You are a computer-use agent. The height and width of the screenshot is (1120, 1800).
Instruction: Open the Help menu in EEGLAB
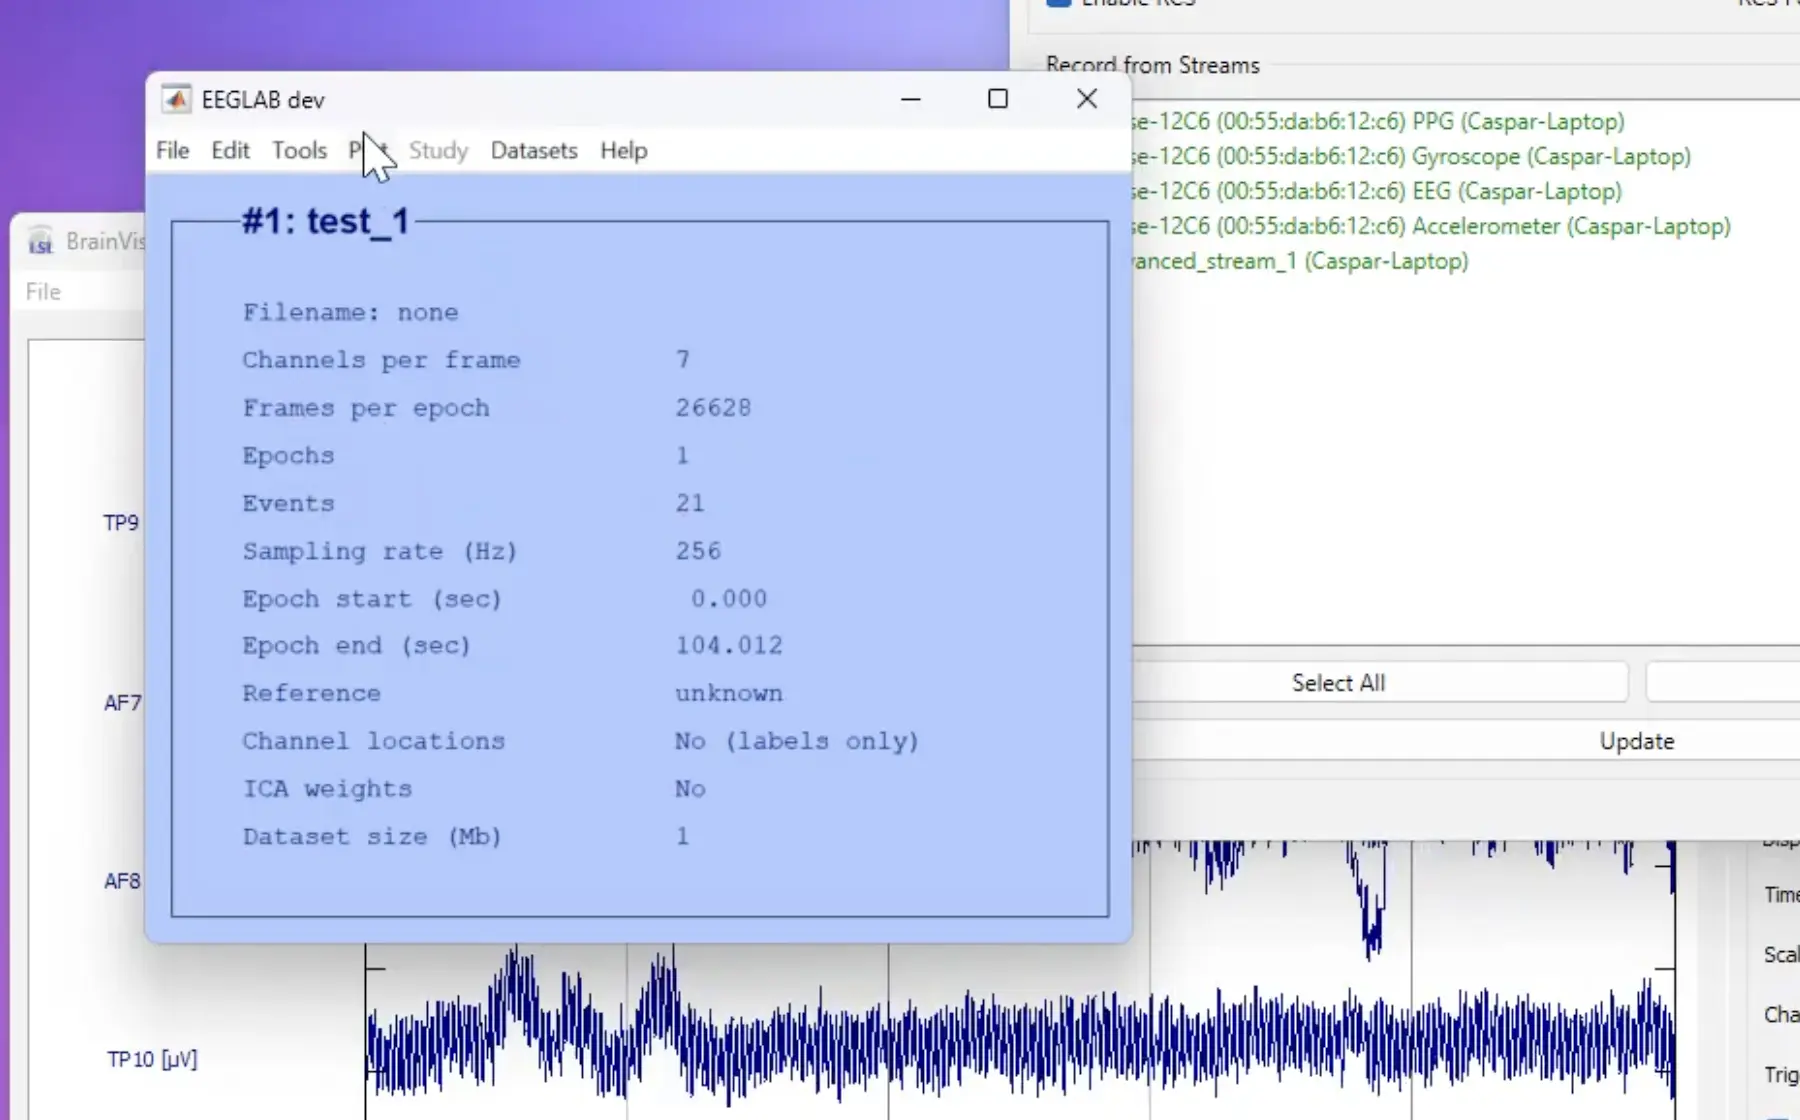click(x=623, y=150)
